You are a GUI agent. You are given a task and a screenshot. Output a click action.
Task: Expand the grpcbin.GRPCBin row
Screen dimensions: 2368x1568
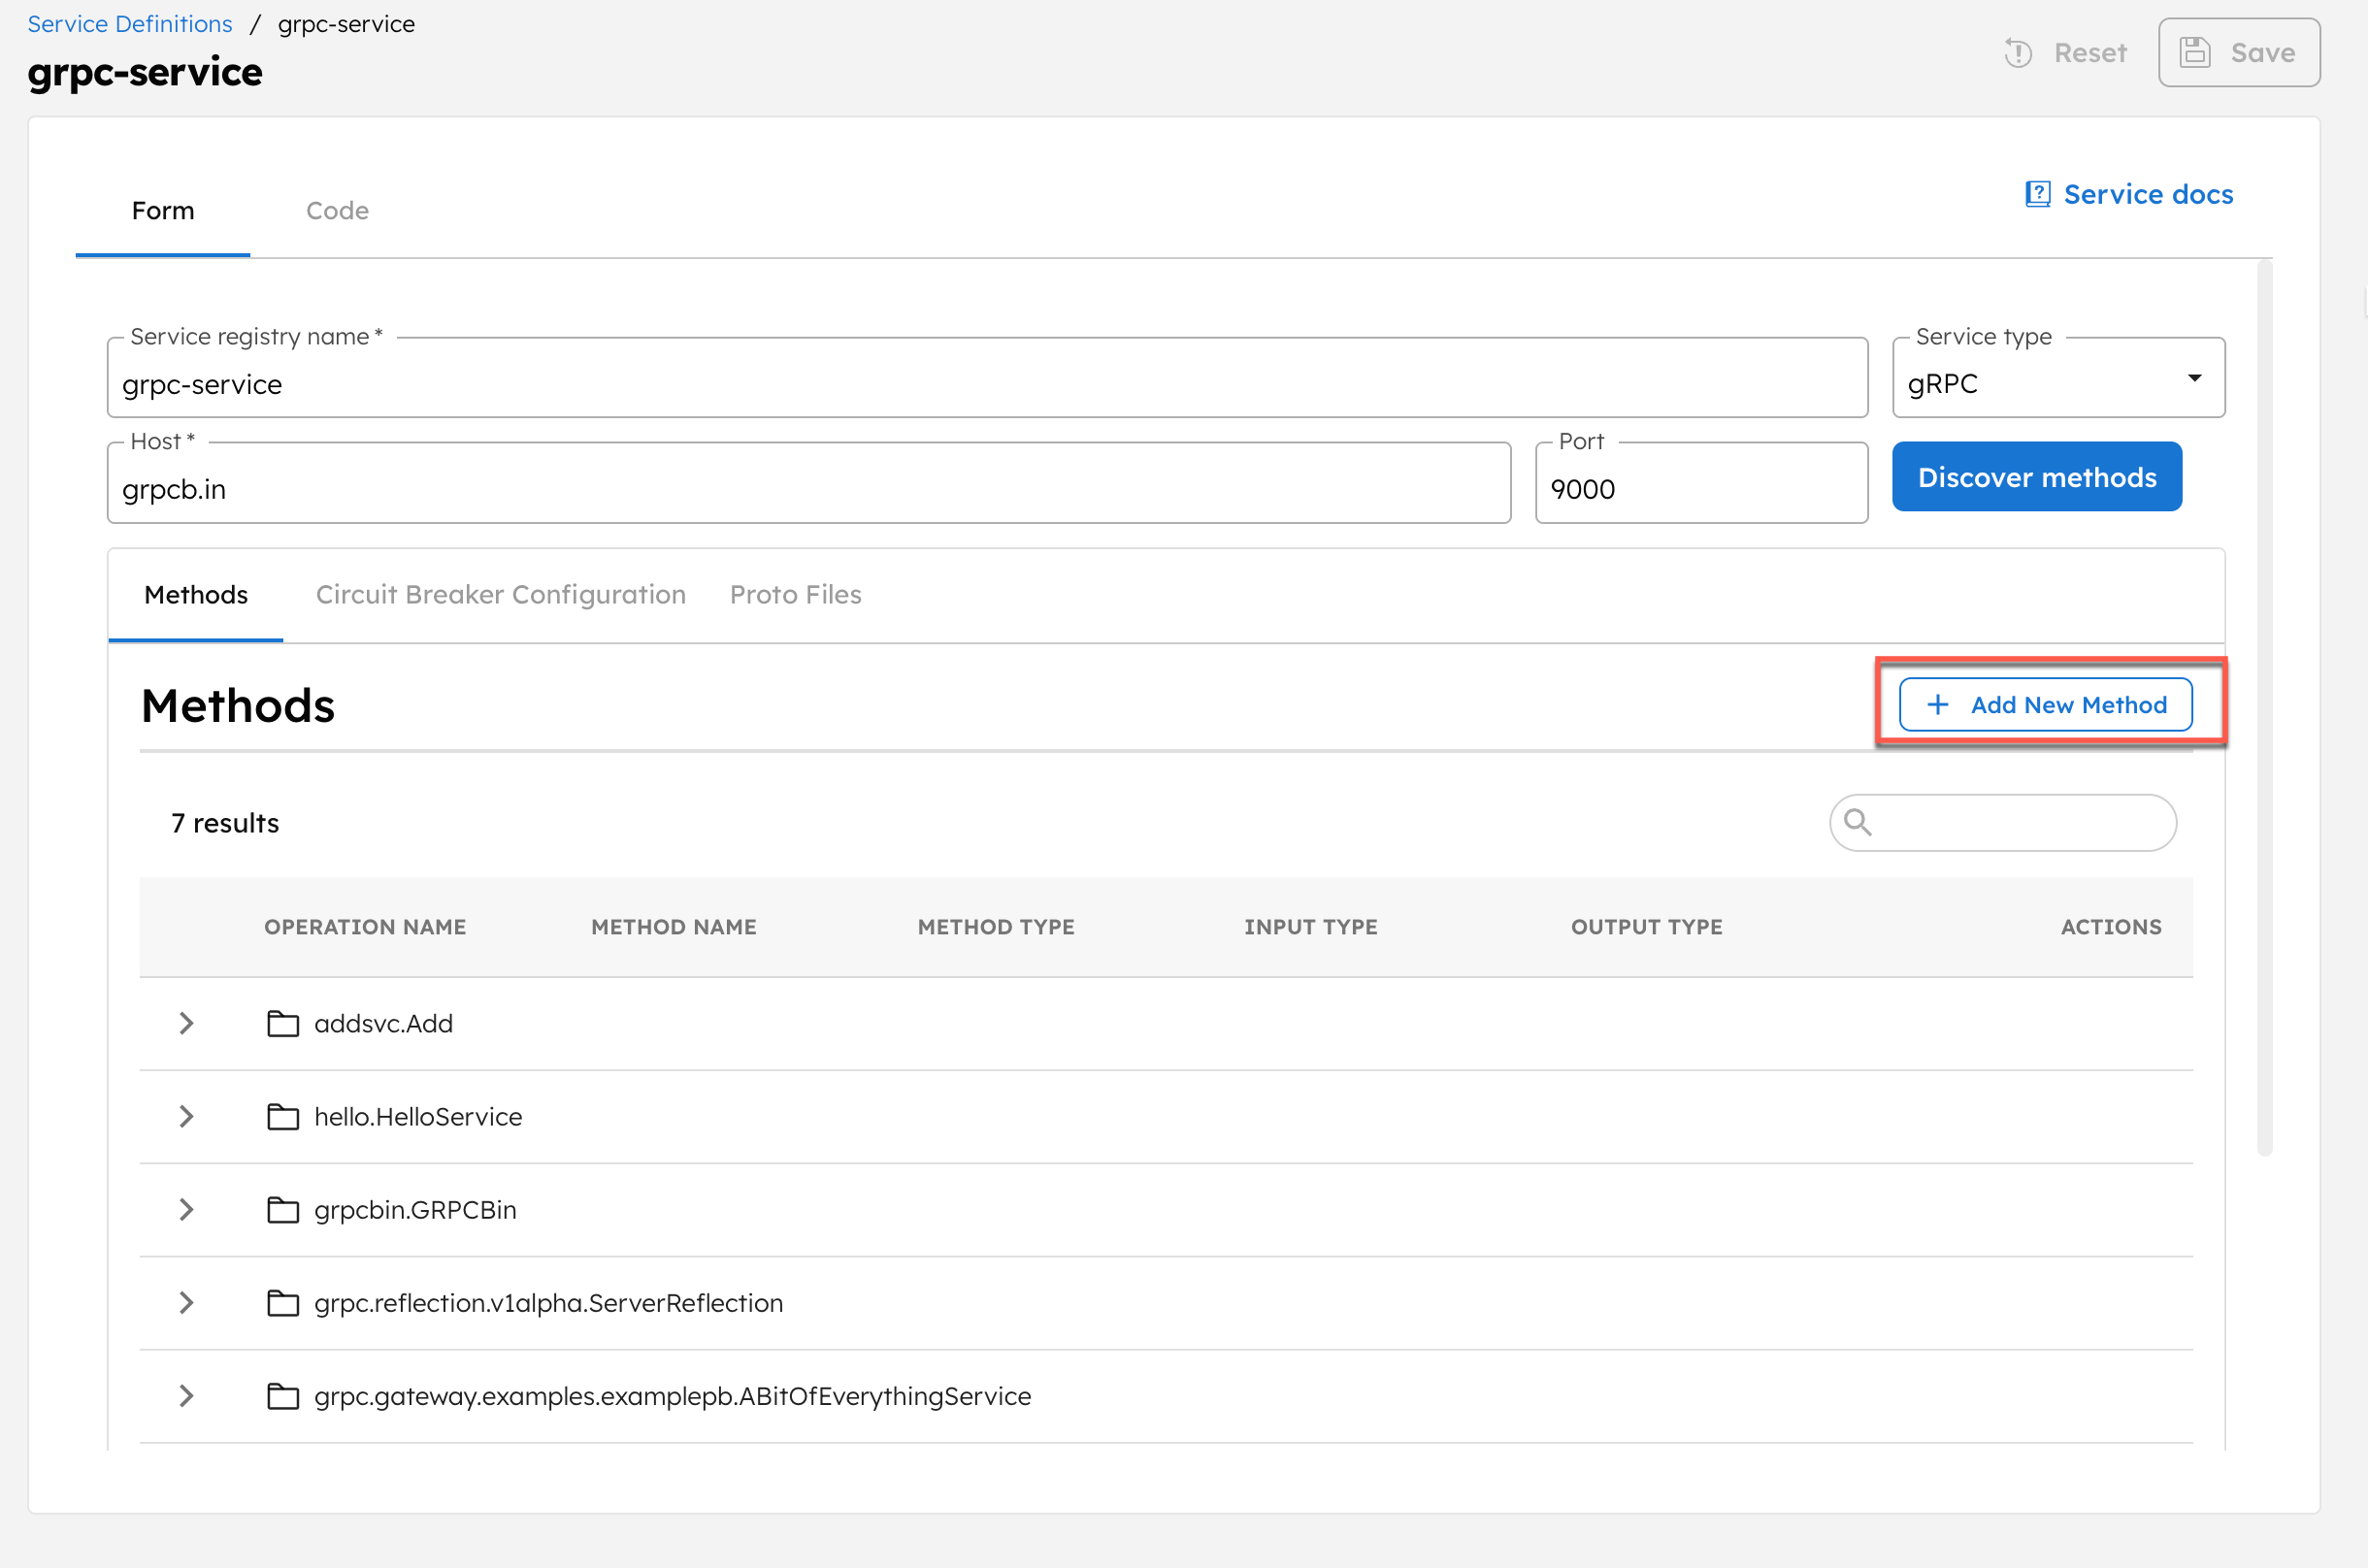(186, 1209)
